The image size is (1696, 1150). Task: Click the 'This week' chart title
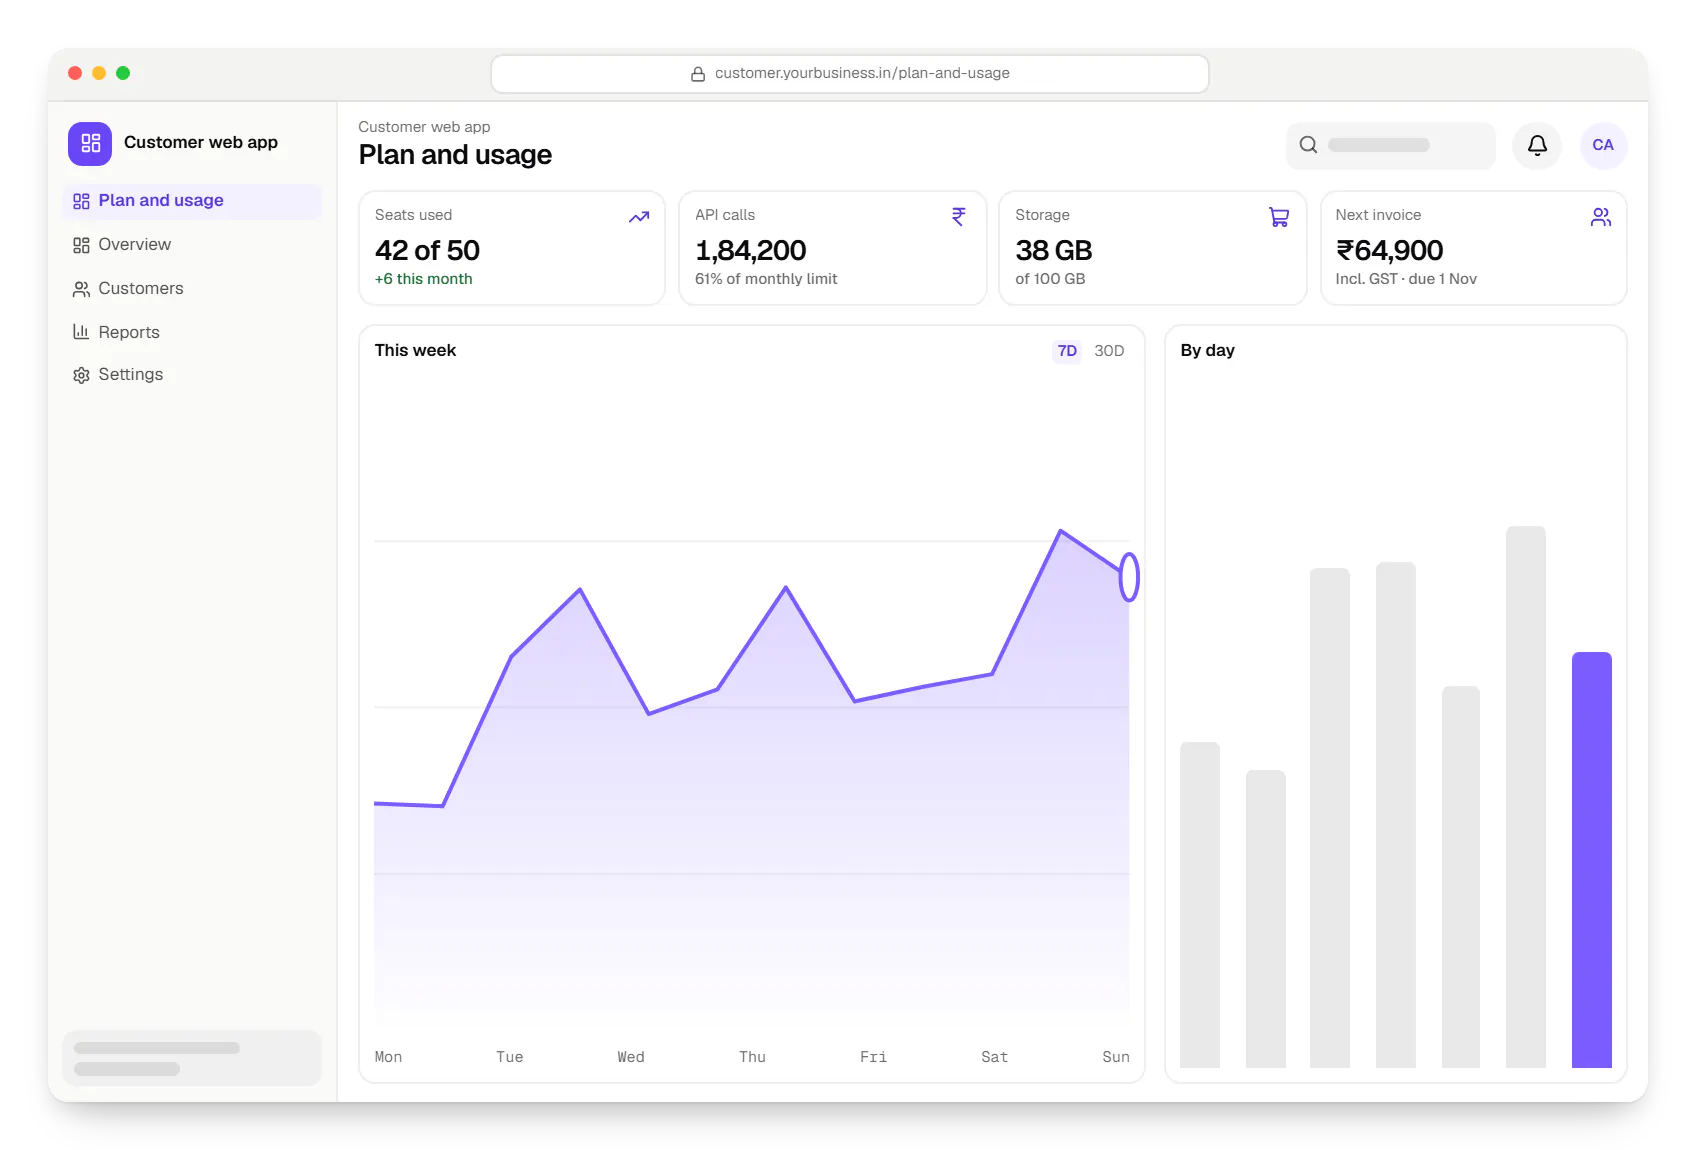pyautogui.click(x=415, y=350)
